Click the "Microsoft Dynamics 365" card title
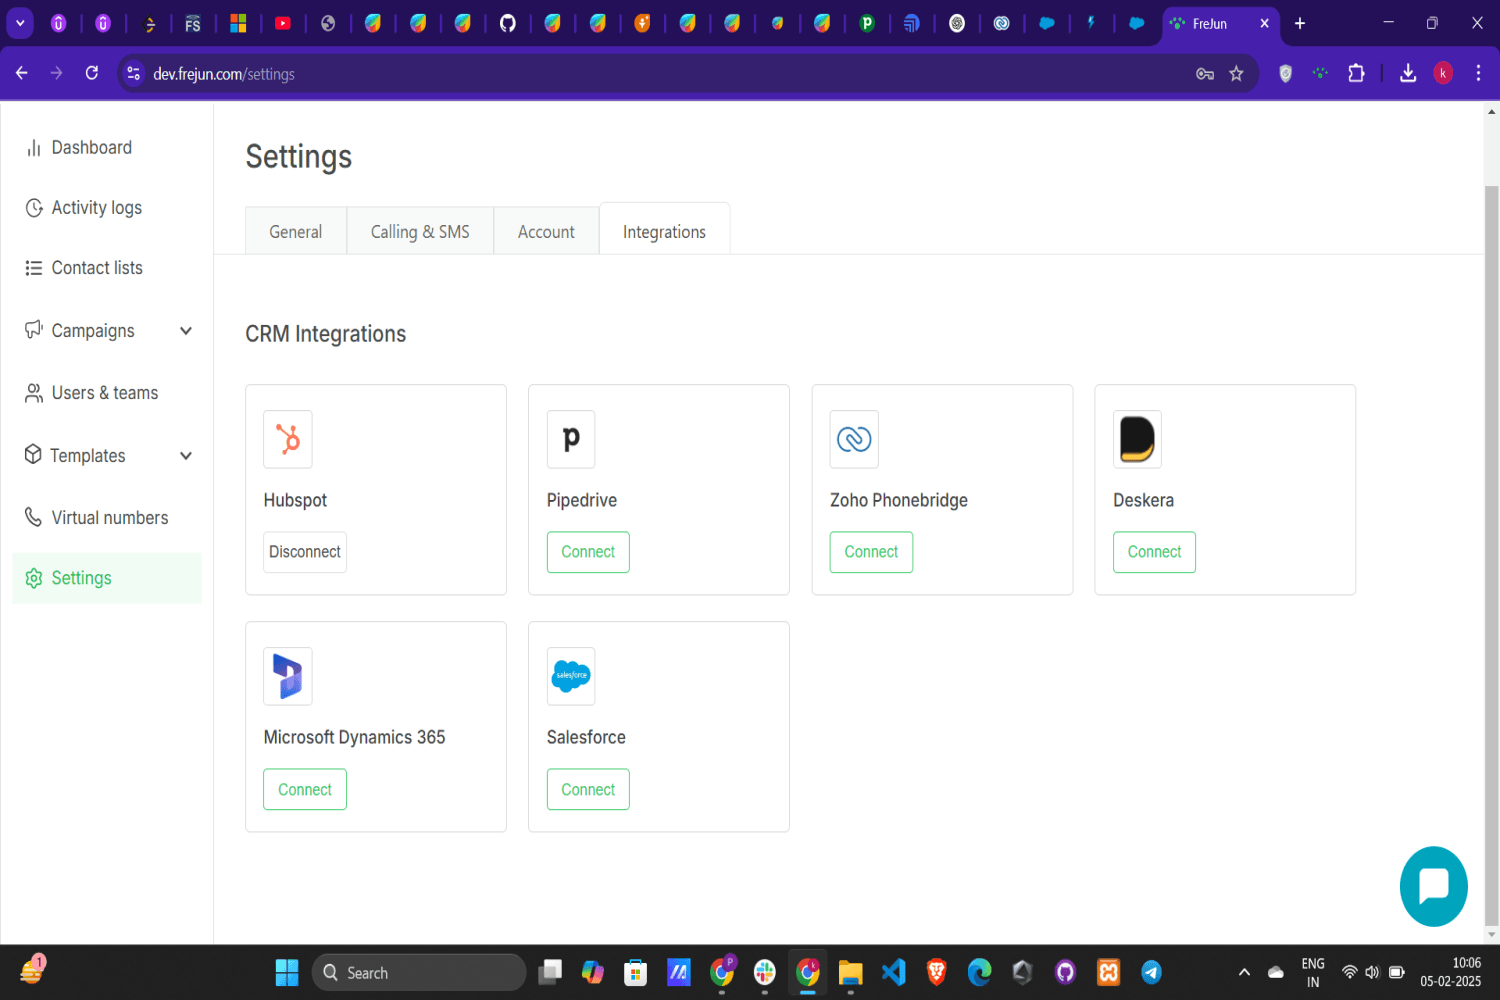Screen dimensions: 1500x1000 click(354, 737)
